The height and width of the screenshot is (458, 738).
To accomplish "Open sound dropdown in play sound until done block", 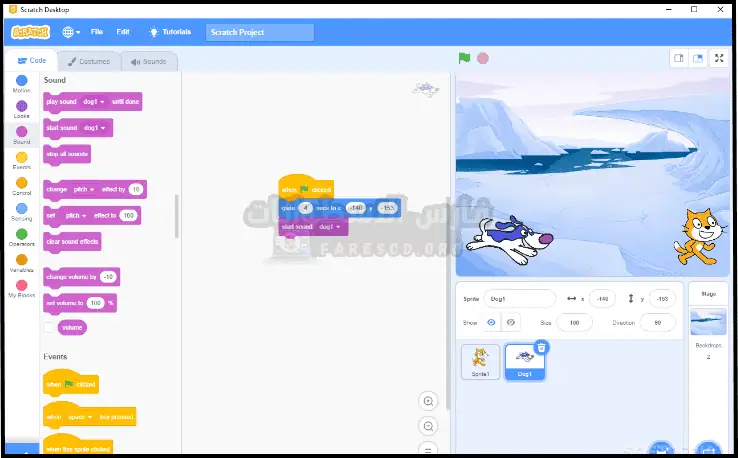I will tap(95, 101).
